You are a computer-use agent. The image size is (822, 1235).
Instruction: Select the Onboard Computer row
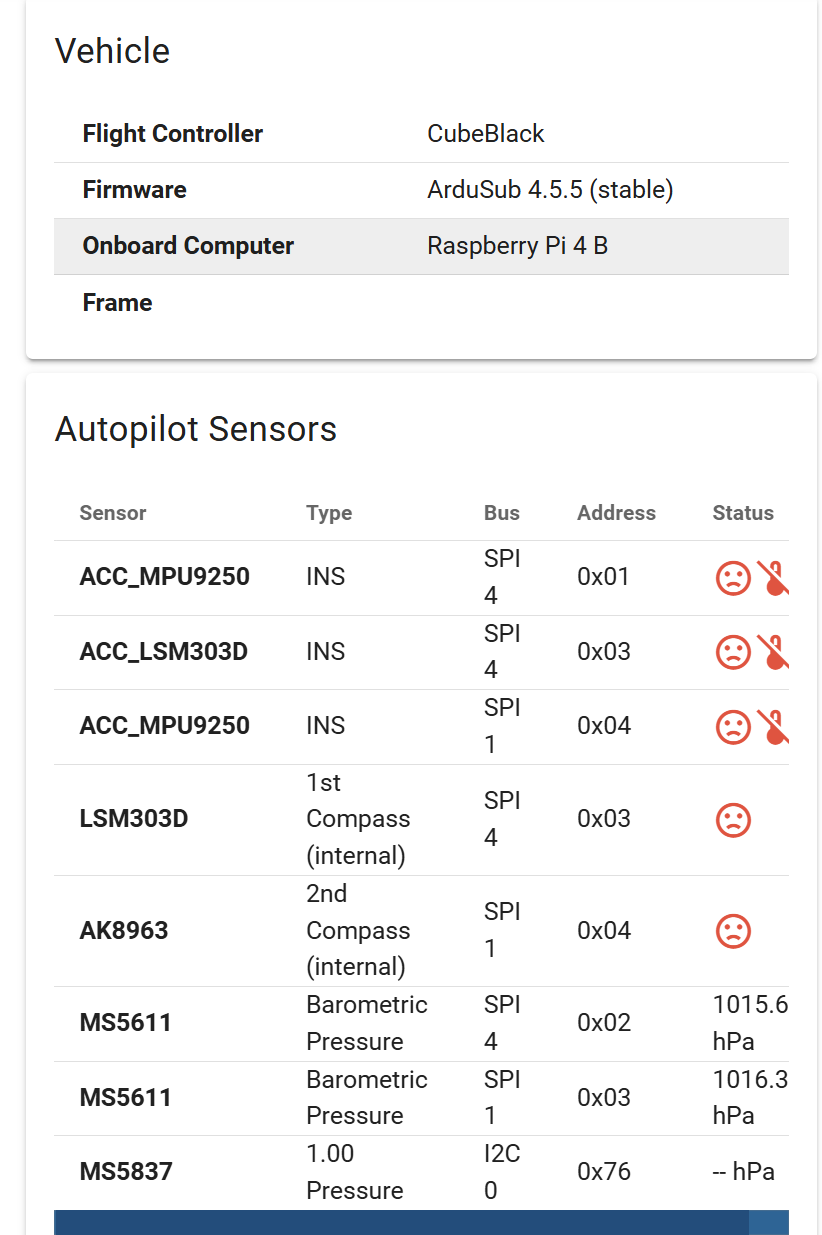[420, 246]
